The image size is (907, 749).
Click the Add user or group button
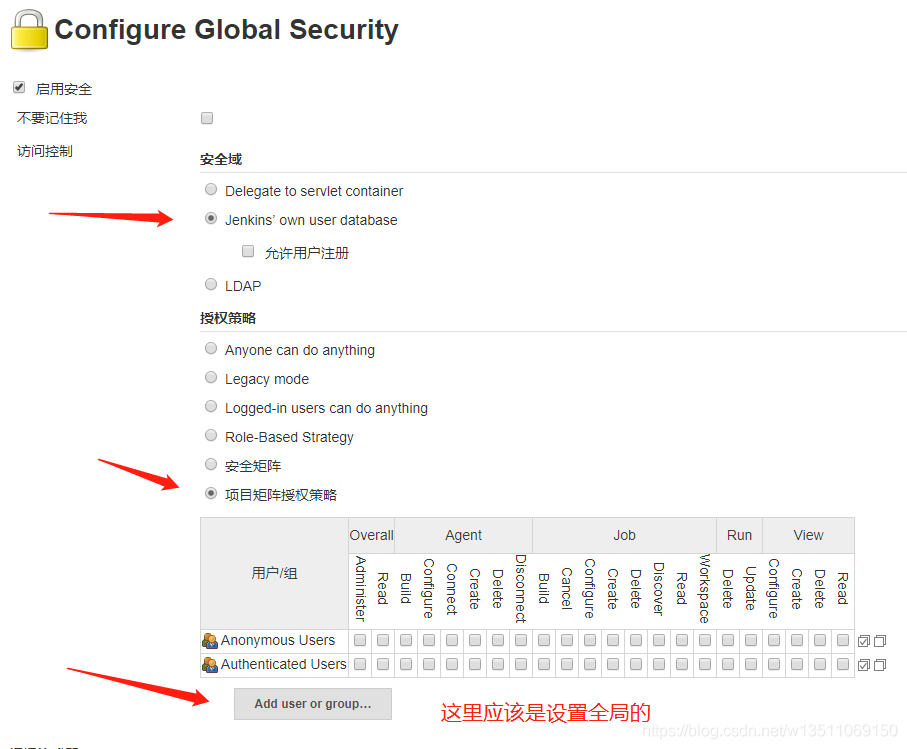(312, 704)
